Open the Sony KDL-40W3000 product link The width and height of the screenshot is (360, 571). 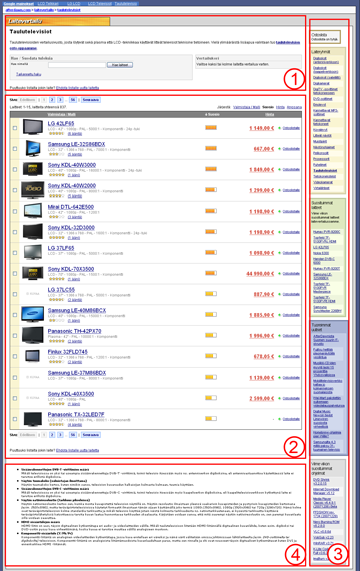(x=72, y=165)
